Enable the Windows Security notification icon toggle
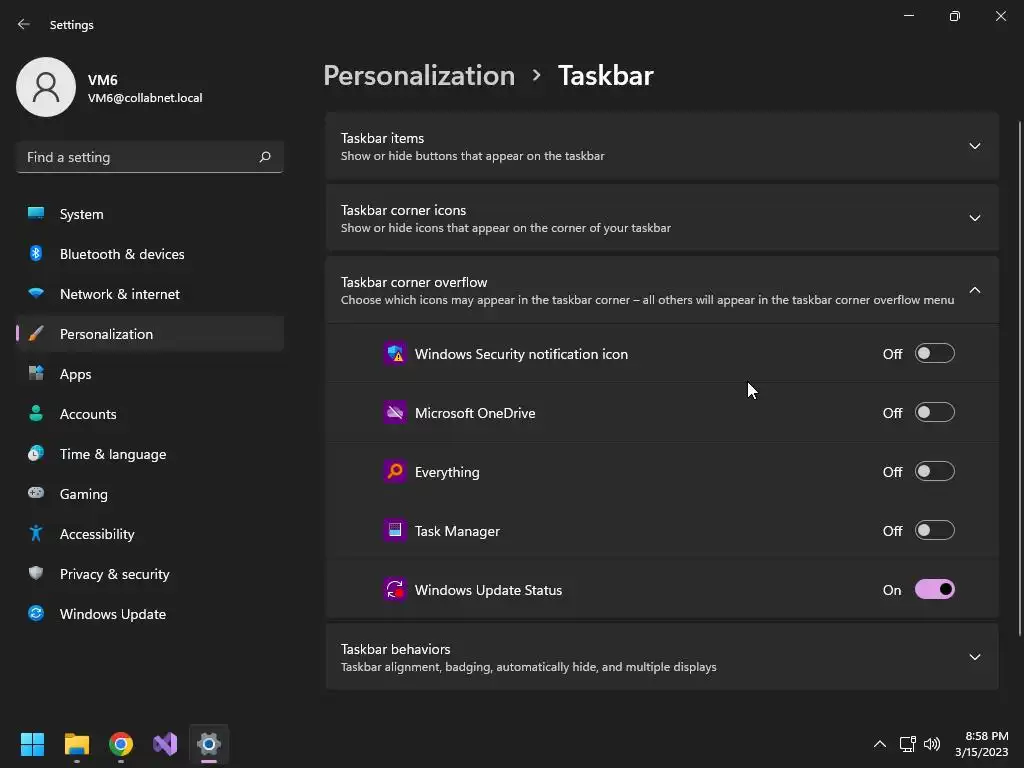Image resolution: width=1024 pixels, height=768 pixels. (x=934, y=354)
